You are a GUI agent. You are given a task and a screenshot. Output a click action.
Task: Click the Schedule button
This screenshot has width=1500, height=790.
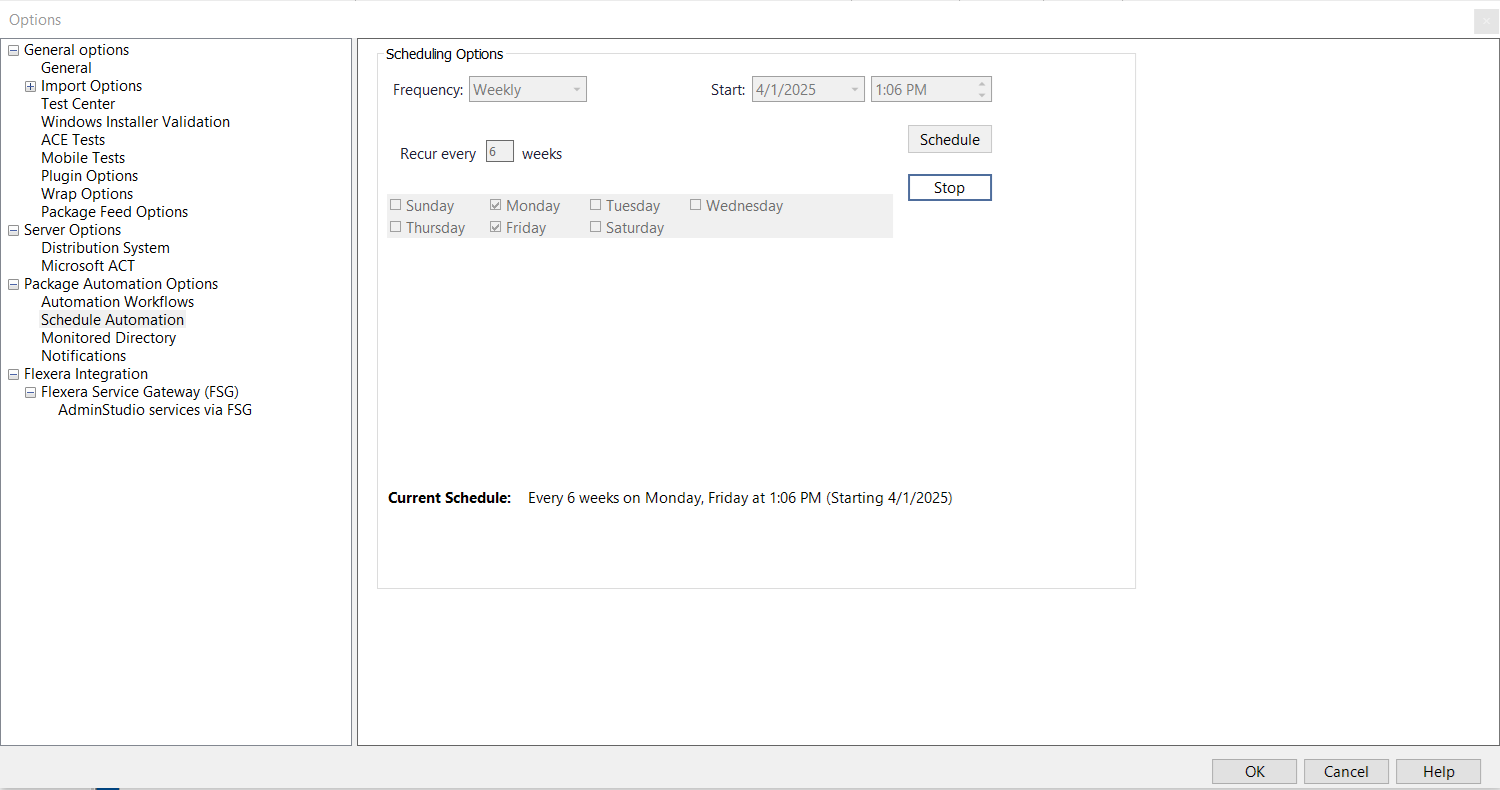(949, 140)
